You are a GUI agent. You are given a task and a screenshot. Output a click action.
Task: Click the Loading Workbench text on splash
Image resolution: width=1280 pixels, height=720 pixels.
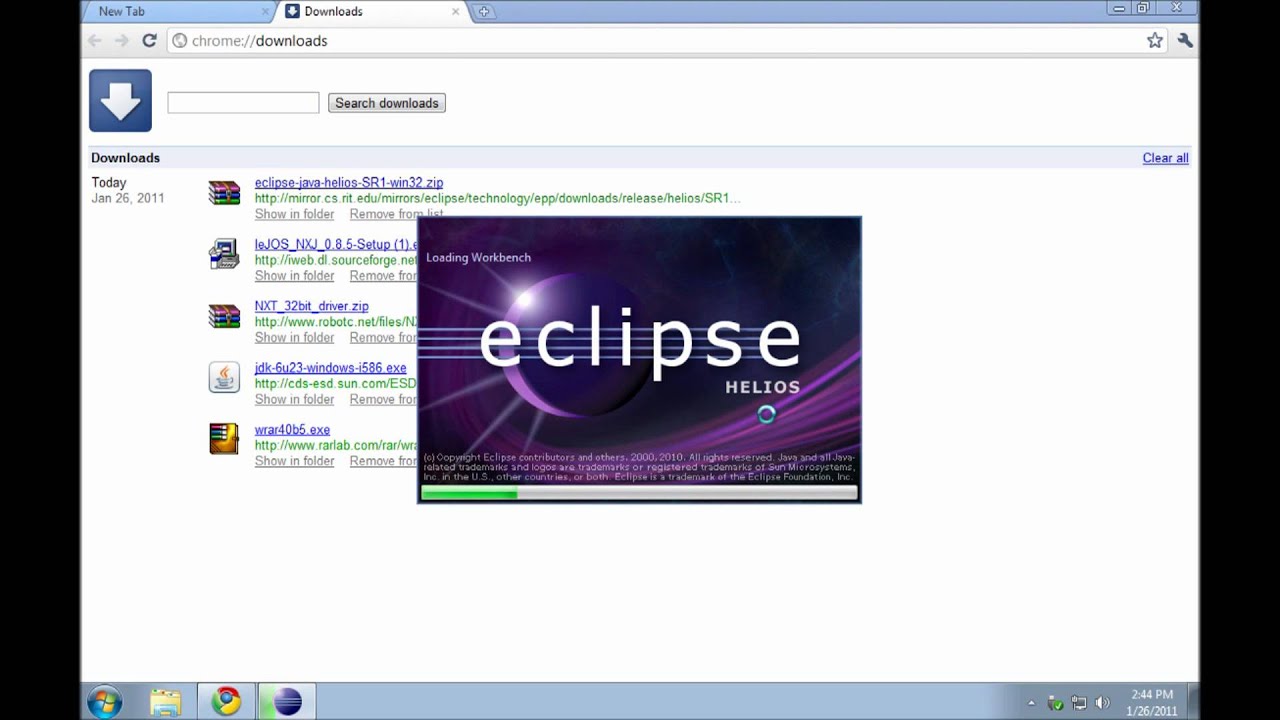point(478,257)
